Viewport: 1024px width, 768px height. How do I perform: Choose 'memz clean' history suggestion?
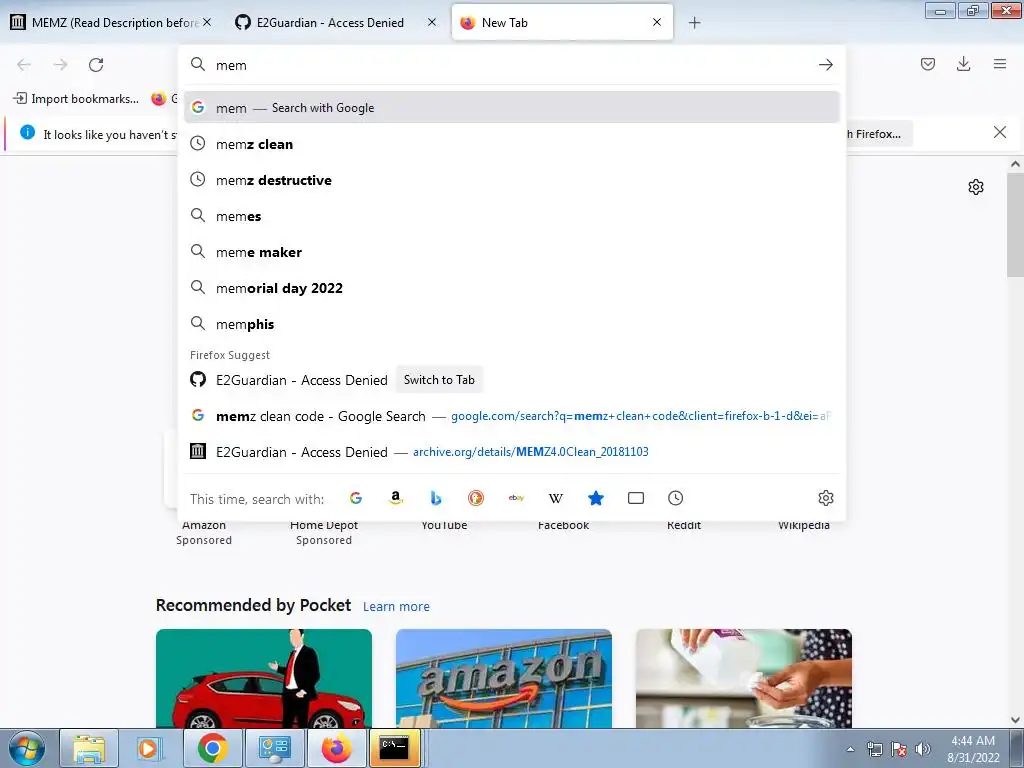click(511, 144)
